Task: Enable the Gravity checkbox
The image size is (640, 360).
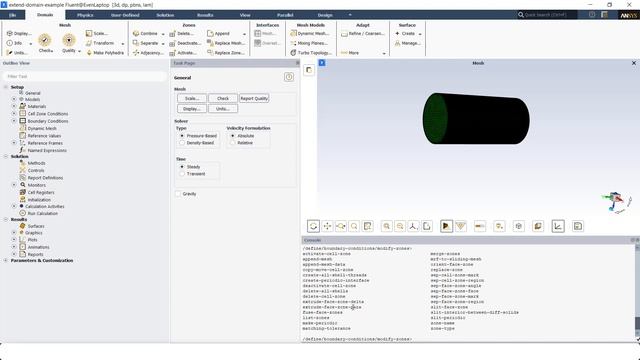Action: (x=178, y=194)
